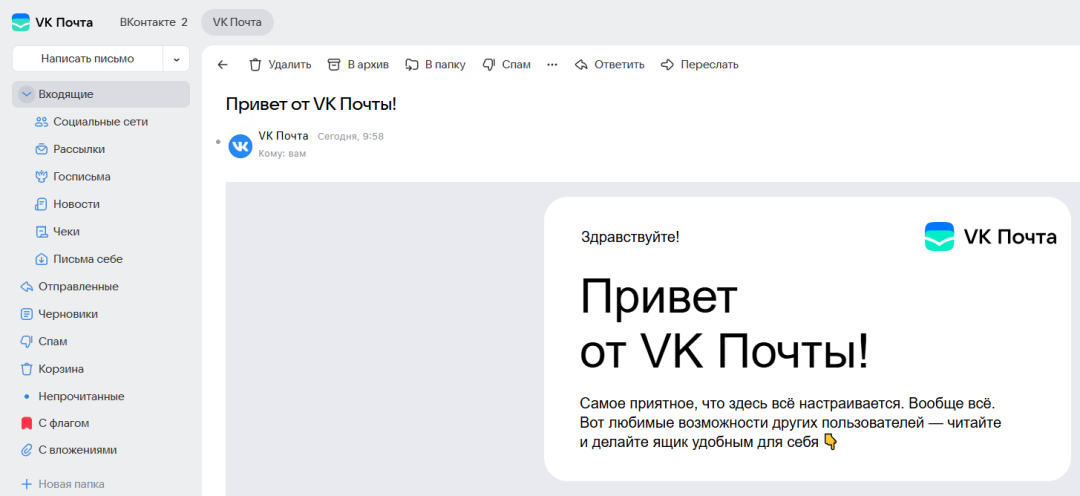The image size is (1080, 496).
Task: Go back with the left arrow icon
Action: (222, 65)
